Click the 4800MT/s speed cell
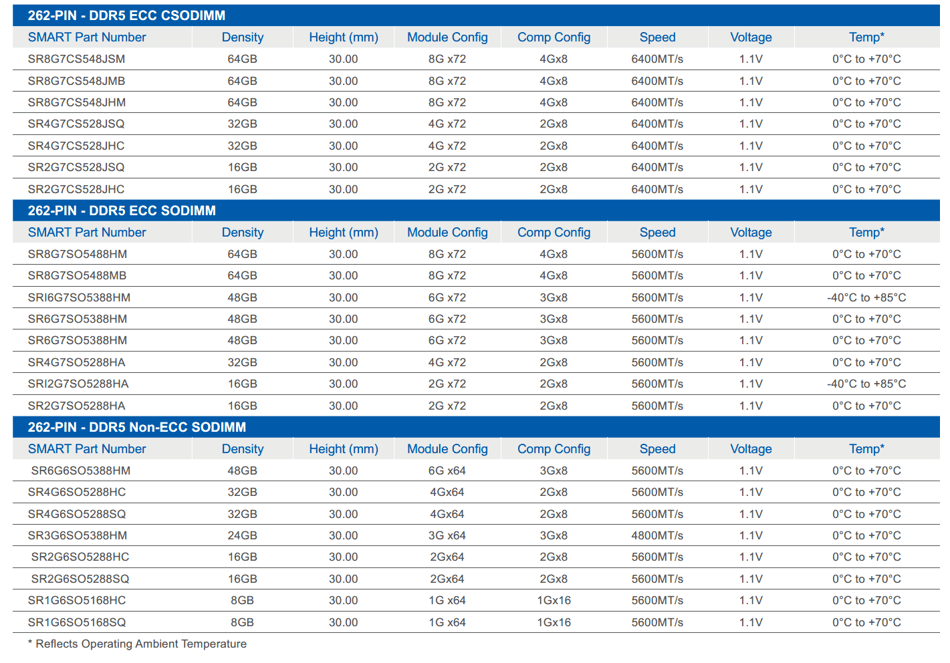This screenshot has height=663, width=950. pyautogui.click(x=657, y=536)
